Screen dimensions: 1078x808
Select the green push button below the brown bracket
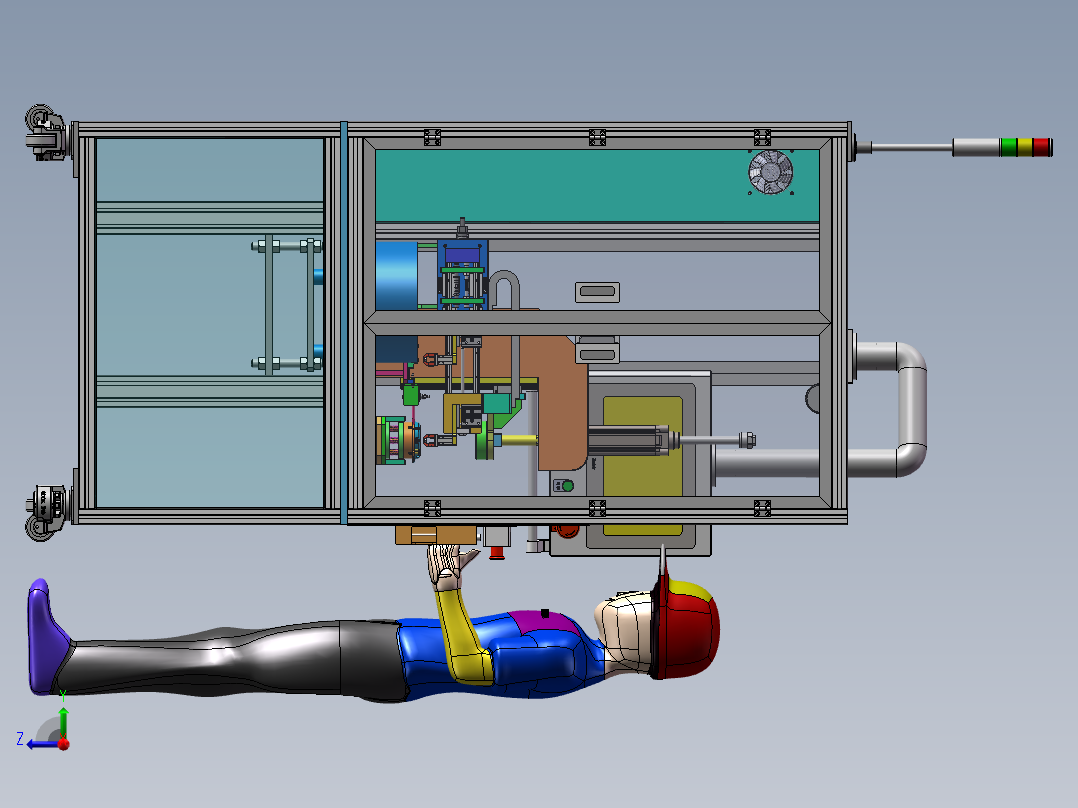tap(567, 486)
